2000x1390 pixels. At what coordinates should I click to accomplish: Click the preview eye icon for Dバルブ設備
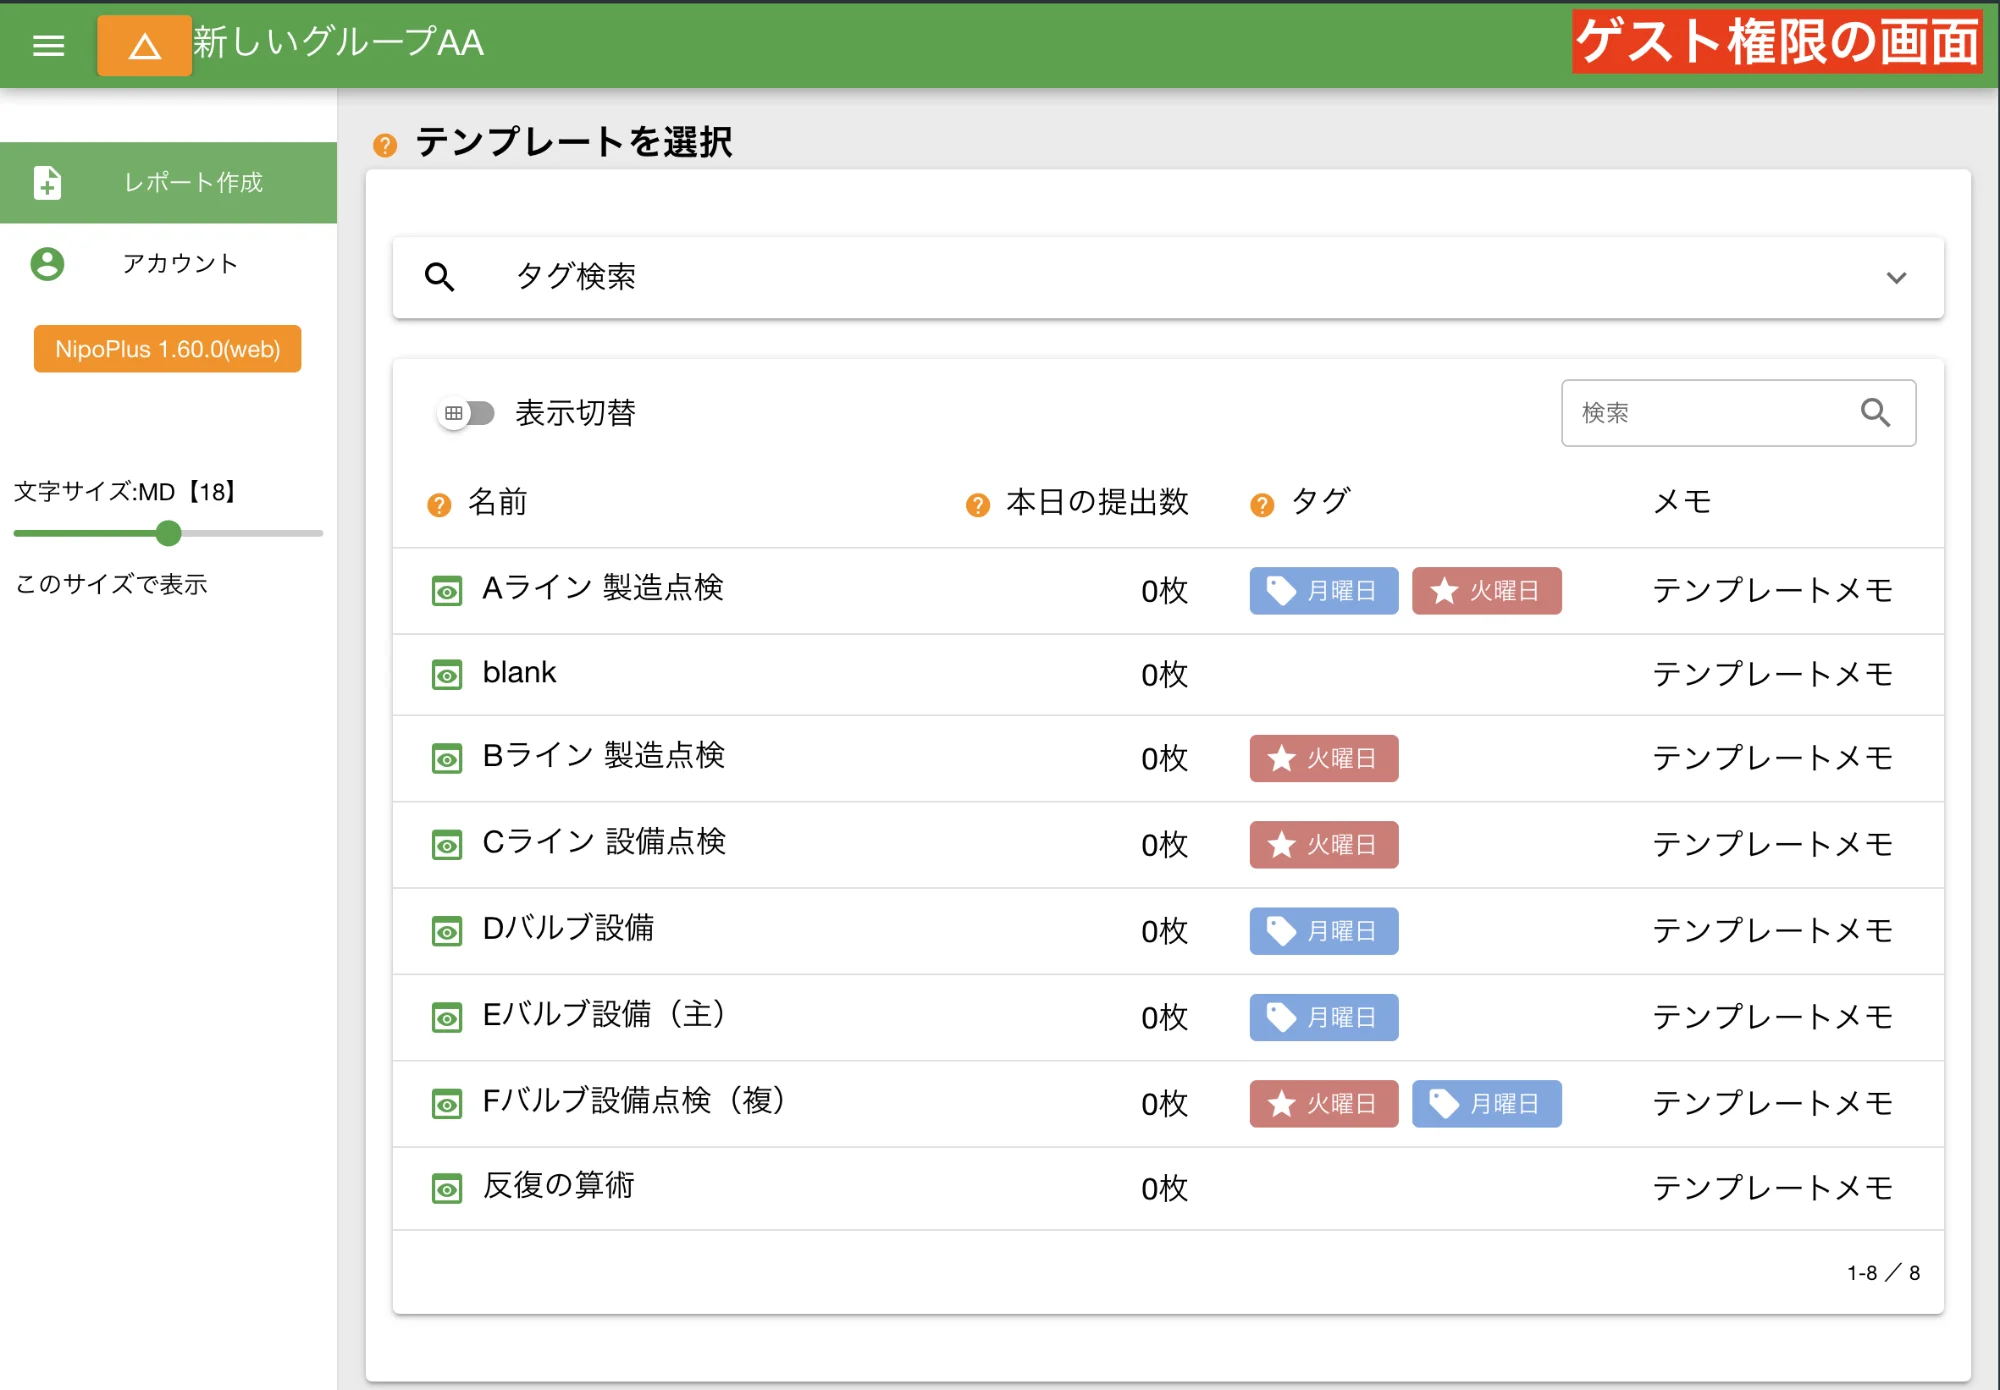(447, 932)
